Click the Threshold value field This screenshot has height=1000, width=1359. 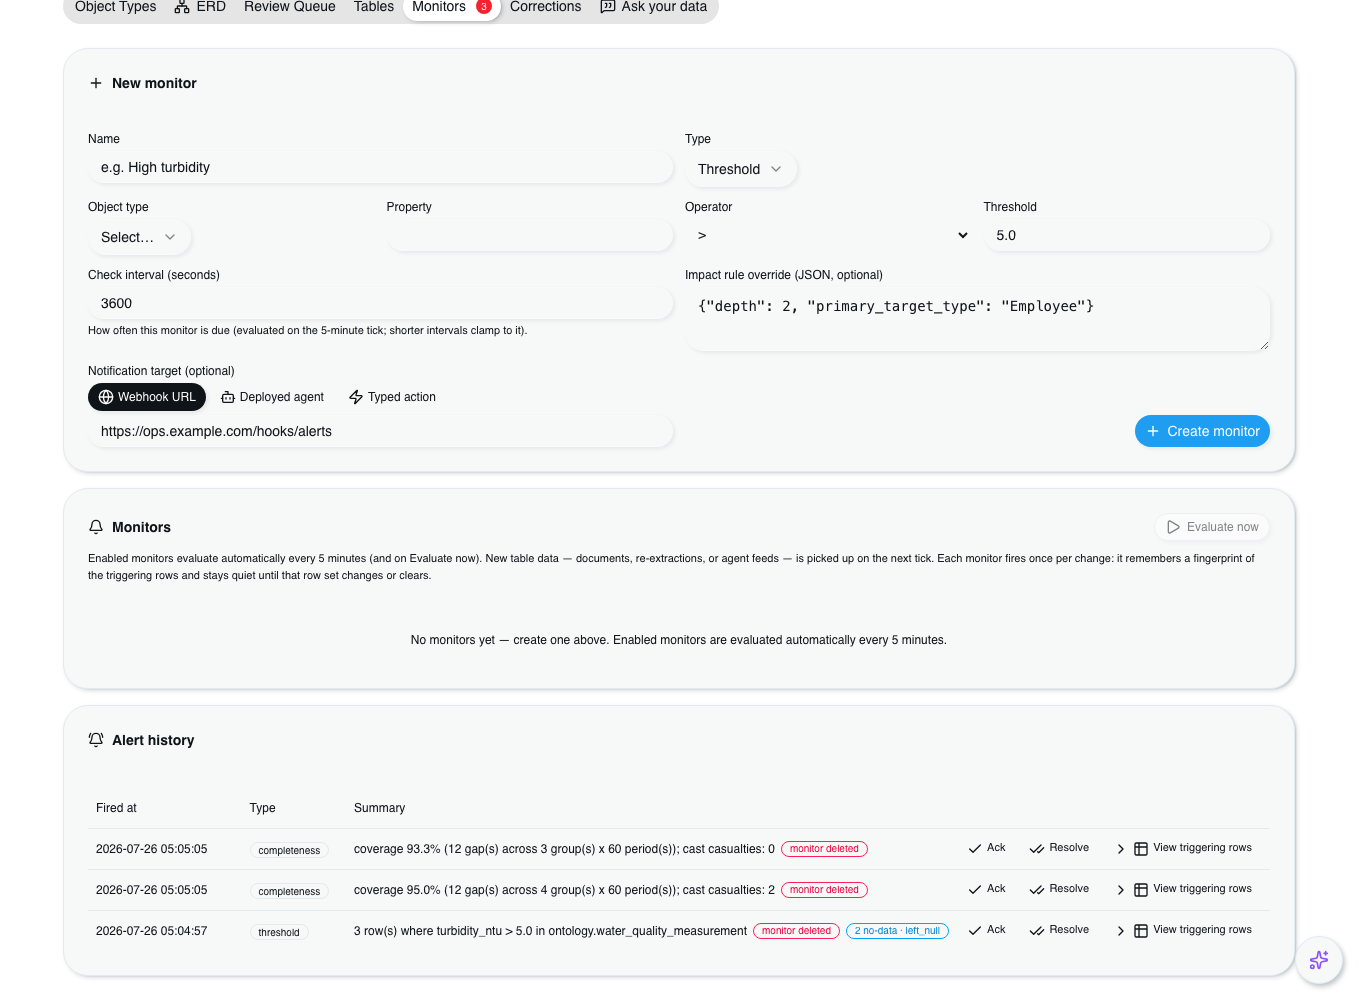(x=1126, y=236)
